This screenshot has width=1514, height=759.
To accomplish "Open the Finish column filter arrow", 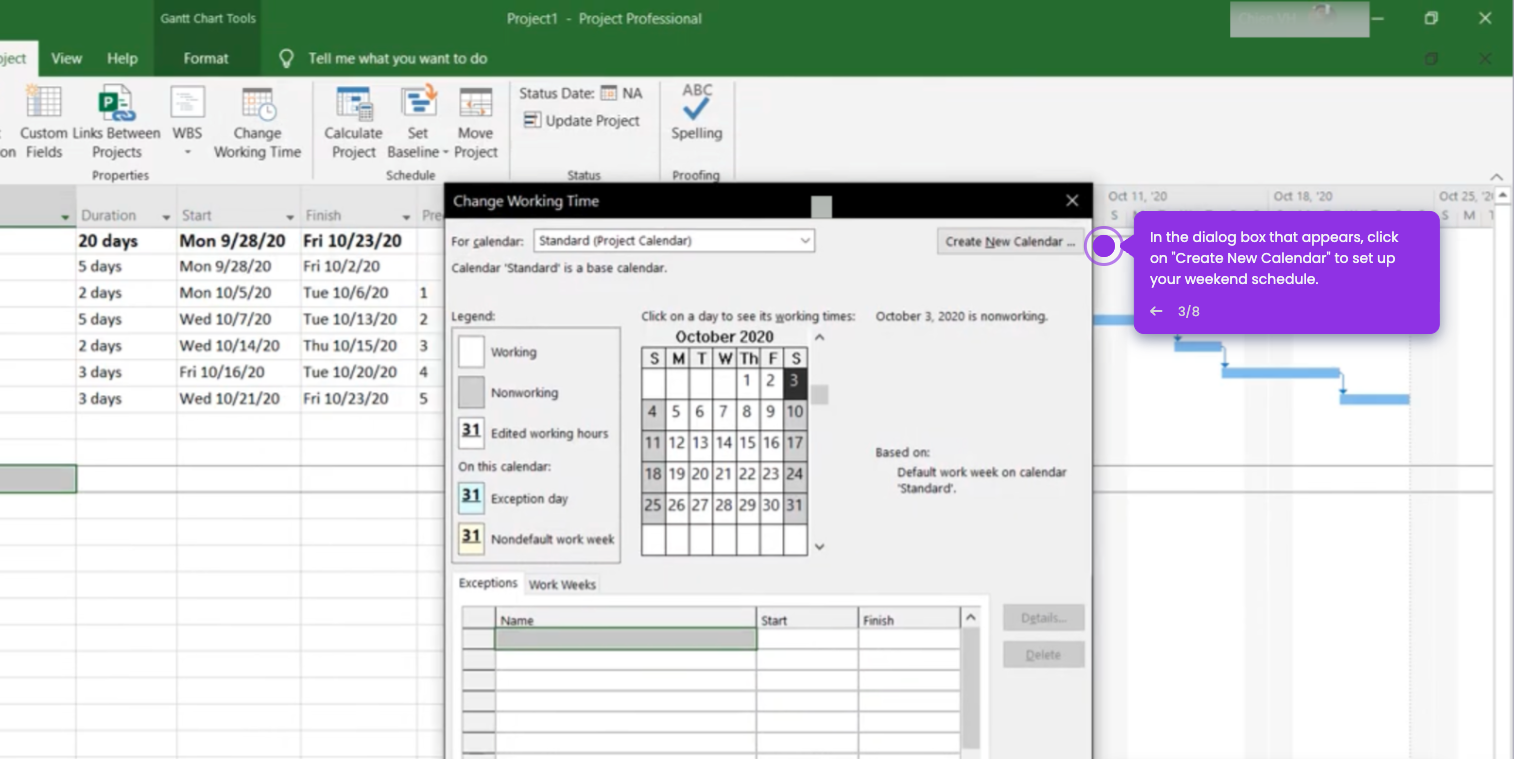I will (x=406, y=217).
